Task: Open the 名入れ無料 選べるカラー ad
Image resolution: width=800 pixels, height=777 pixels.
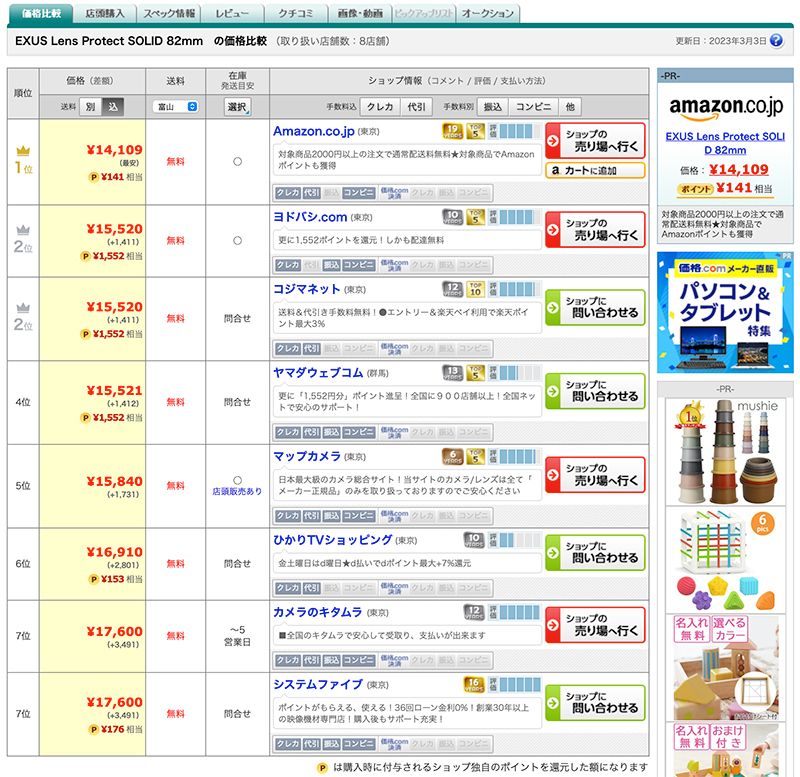Action: (725, 668)
